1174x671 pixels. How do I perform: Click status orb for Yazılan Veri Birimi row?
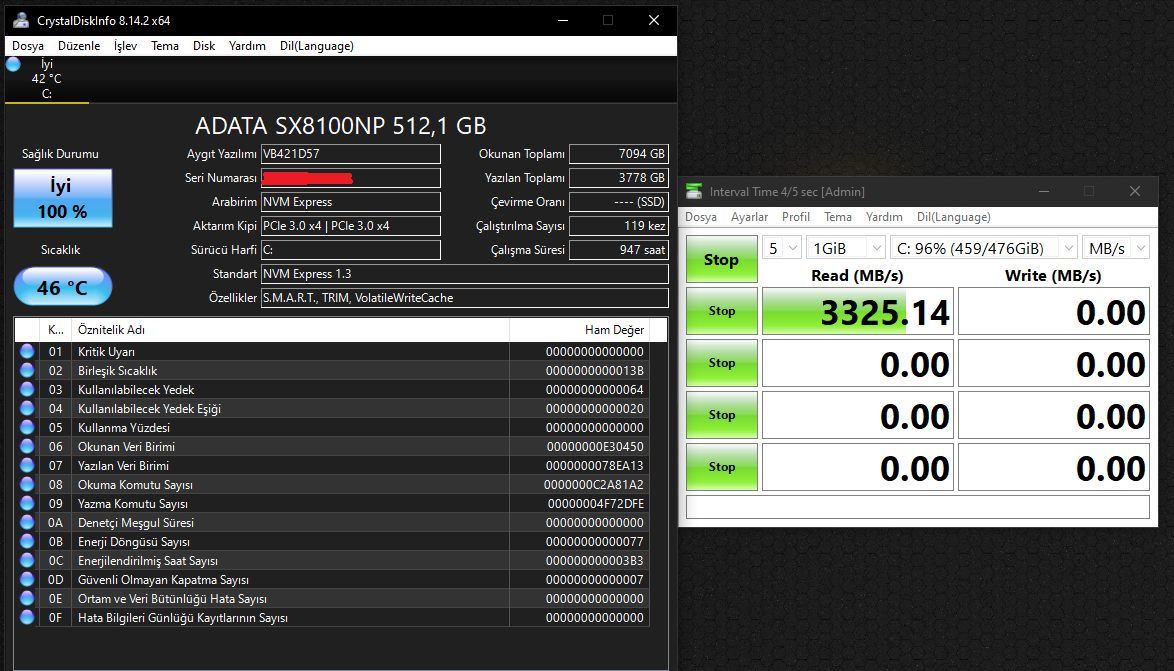[x=27, y=465]
